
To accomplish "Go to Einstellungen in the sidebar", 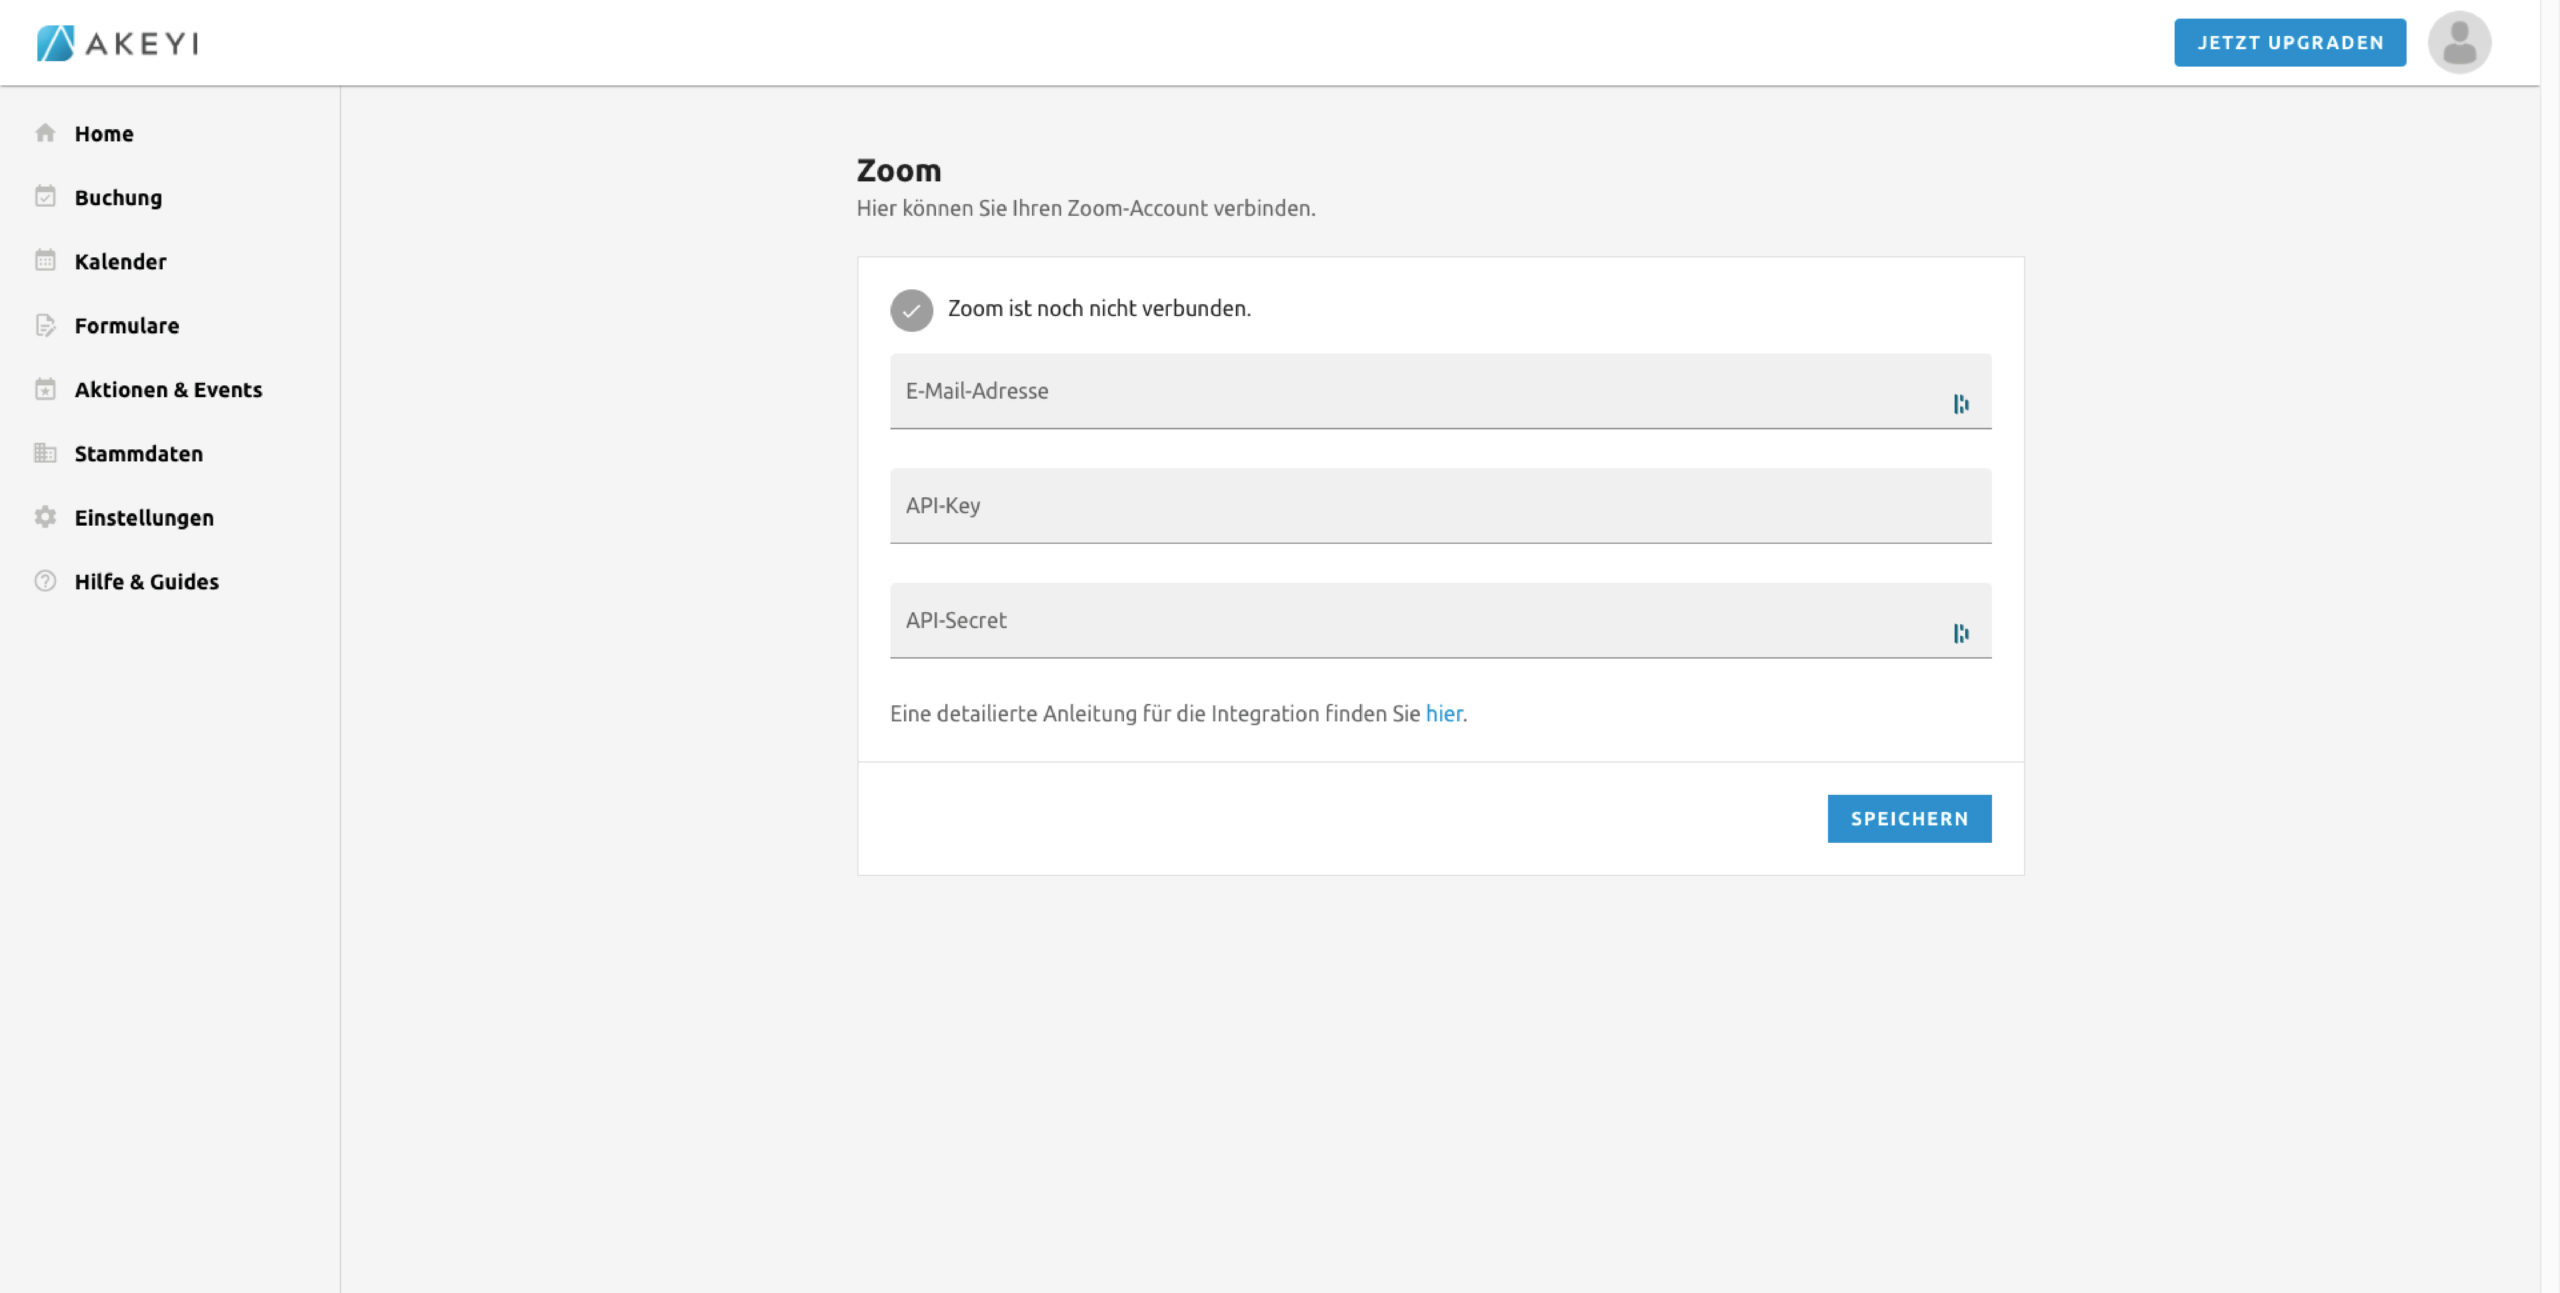I will (144, 518).
